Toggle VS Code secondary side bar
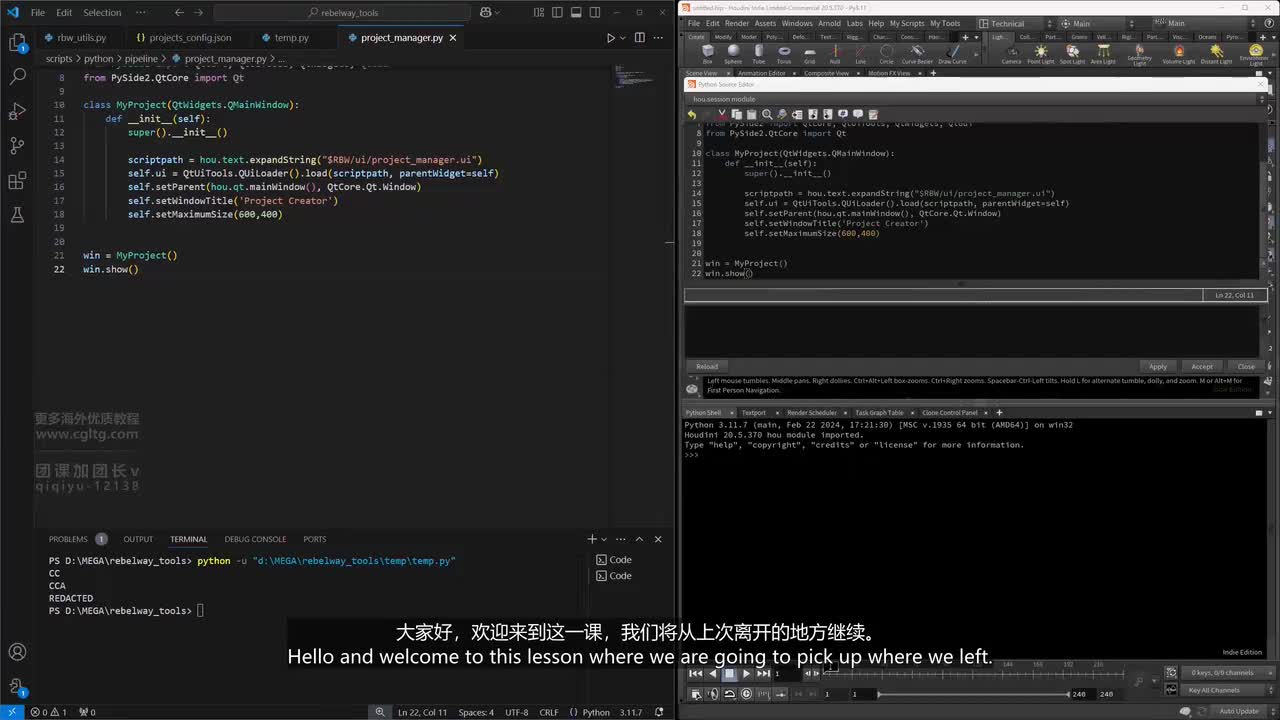The width and height of the screenshot is (1280, 720). (593, 12)
